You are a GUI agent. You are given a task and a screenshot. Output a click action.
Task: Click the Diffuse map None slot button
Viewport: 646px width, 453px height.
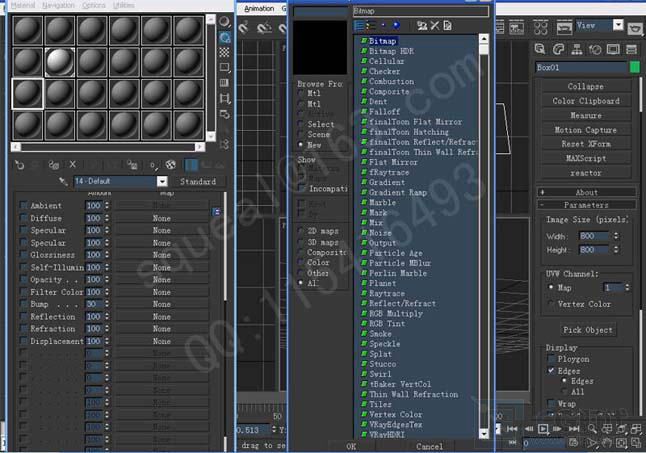(x=162, y=218)
